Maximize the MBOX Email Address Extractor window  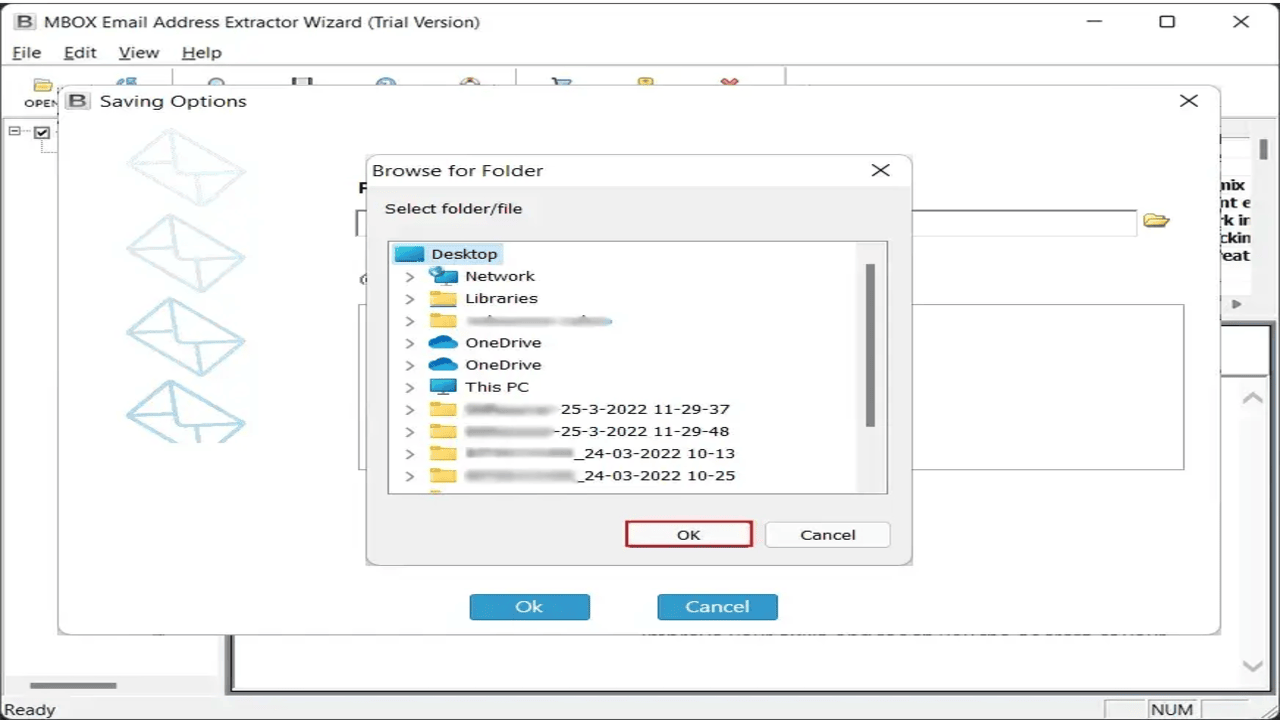coord(1167,21)
